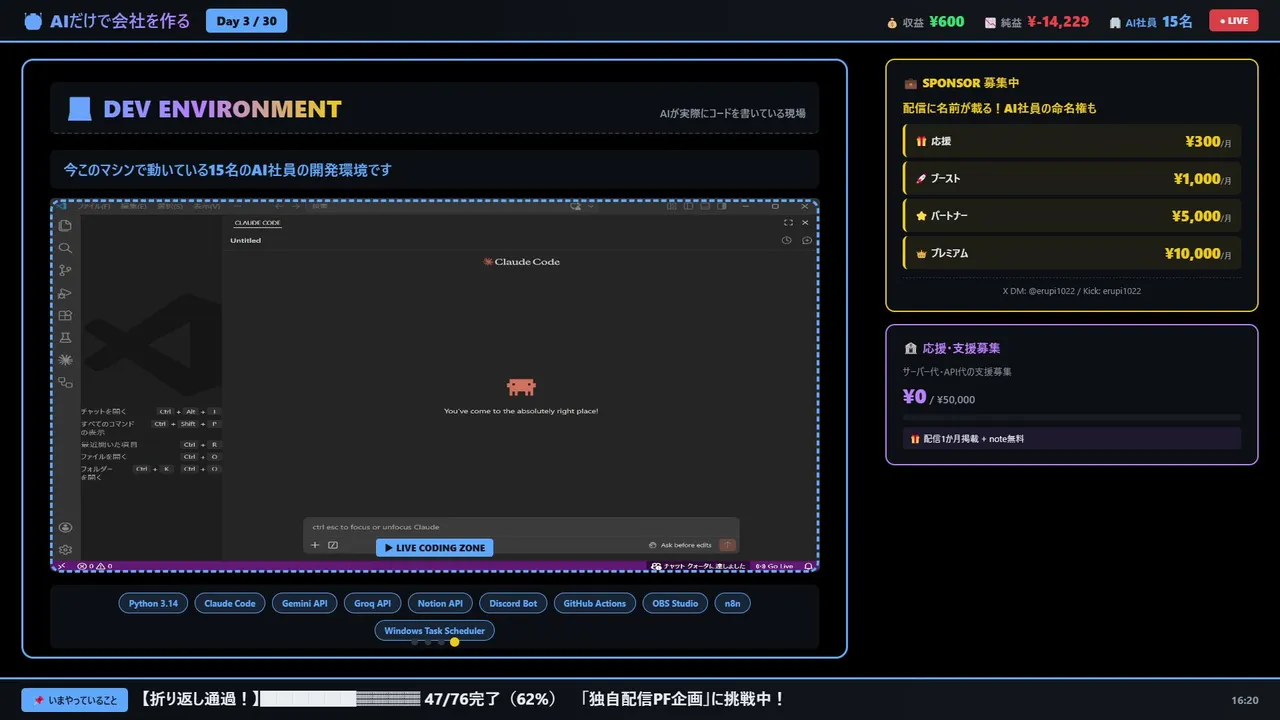This screenshot has height=720, width=1280.
Task: Open the Remote Explorer icon in activity bar
Action: coord(65,383)
